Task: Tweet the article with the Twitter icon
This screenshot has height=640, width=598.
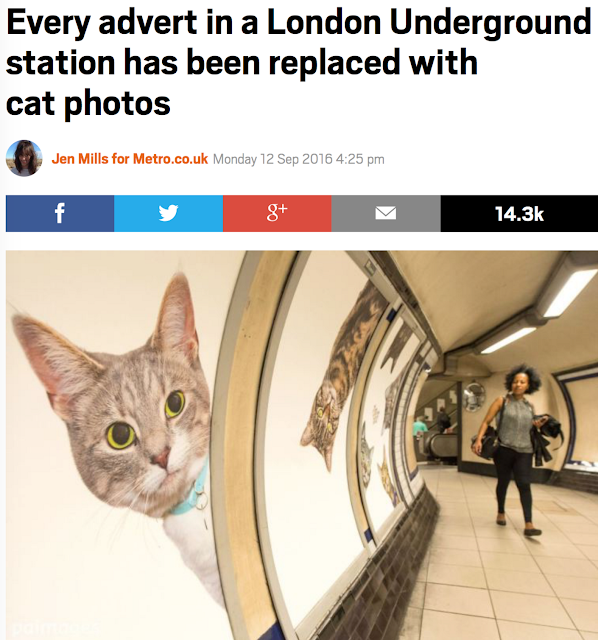Action: coord(169,213)
